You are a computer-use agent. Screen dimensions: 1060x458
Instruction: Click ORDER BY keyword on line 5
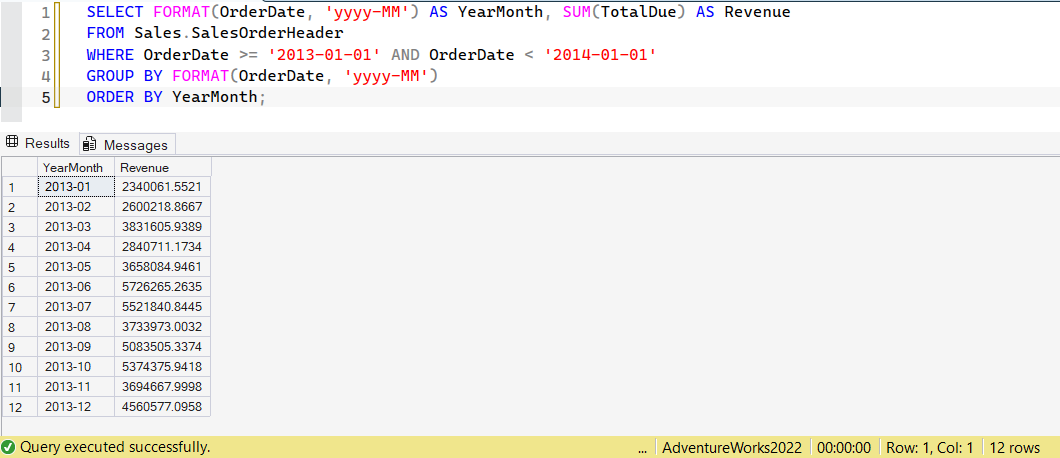click(x=124, y=97)
